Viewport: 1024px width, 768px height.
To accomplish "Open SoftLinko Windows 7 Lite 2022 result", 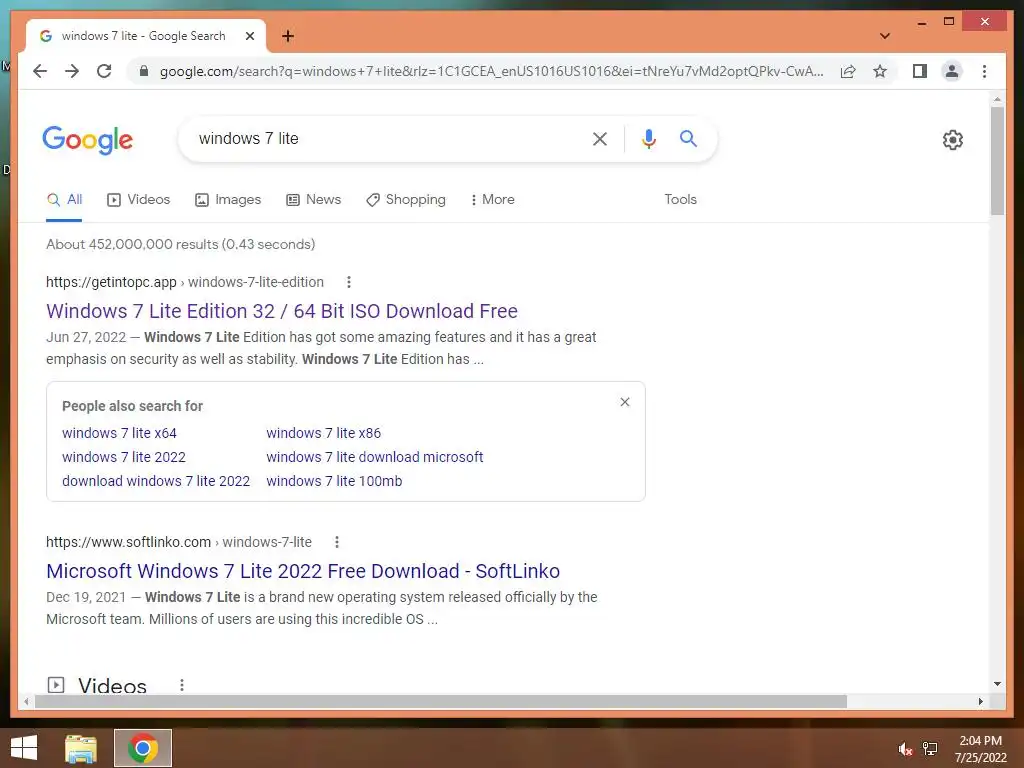I will pyautogui.click(x=303, y=571).
